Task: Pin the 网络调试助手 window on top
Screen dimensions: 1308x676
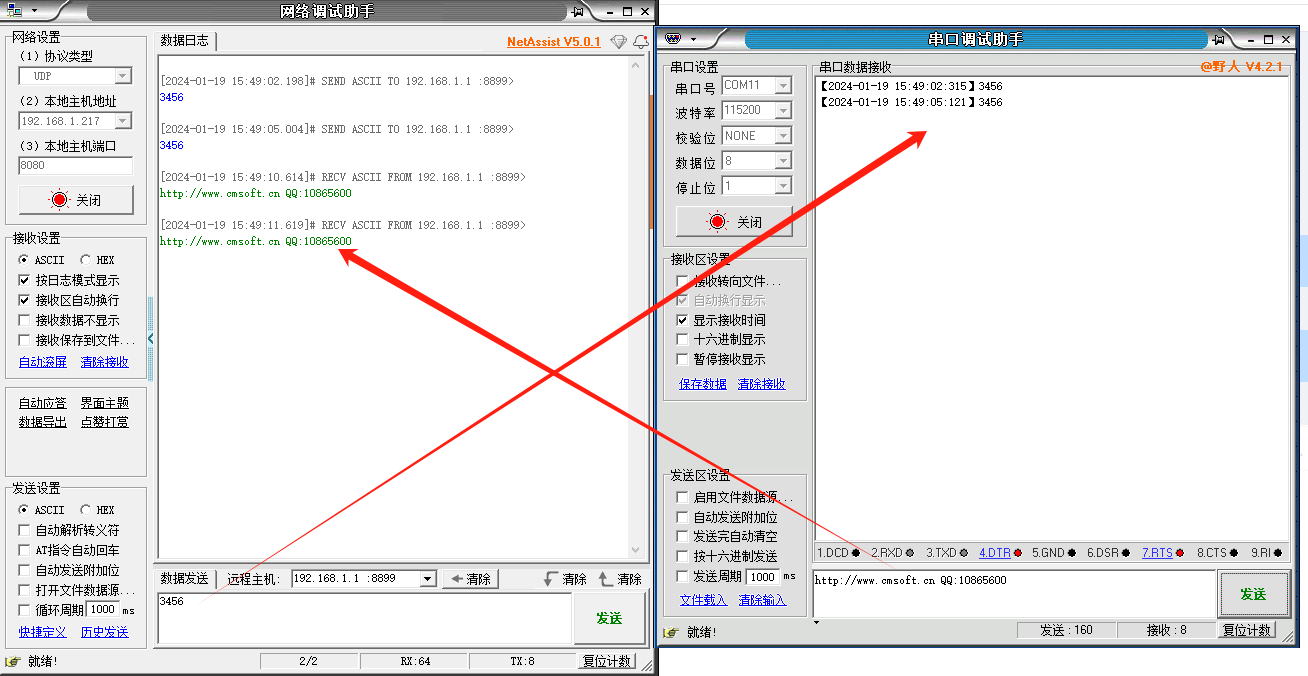Action: click(577, 12)
